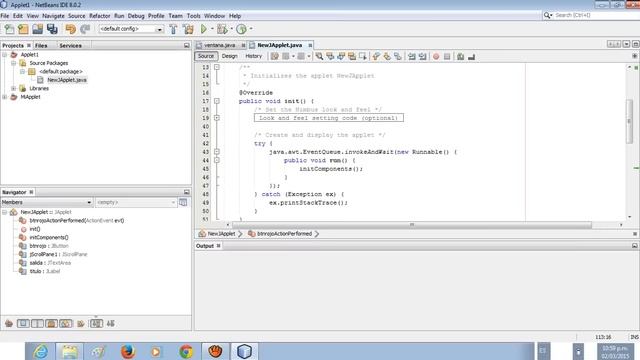Toggle Fully Qualified Names navigator button
The width and height of the screenshot is (640, 360).
[81, 324]
